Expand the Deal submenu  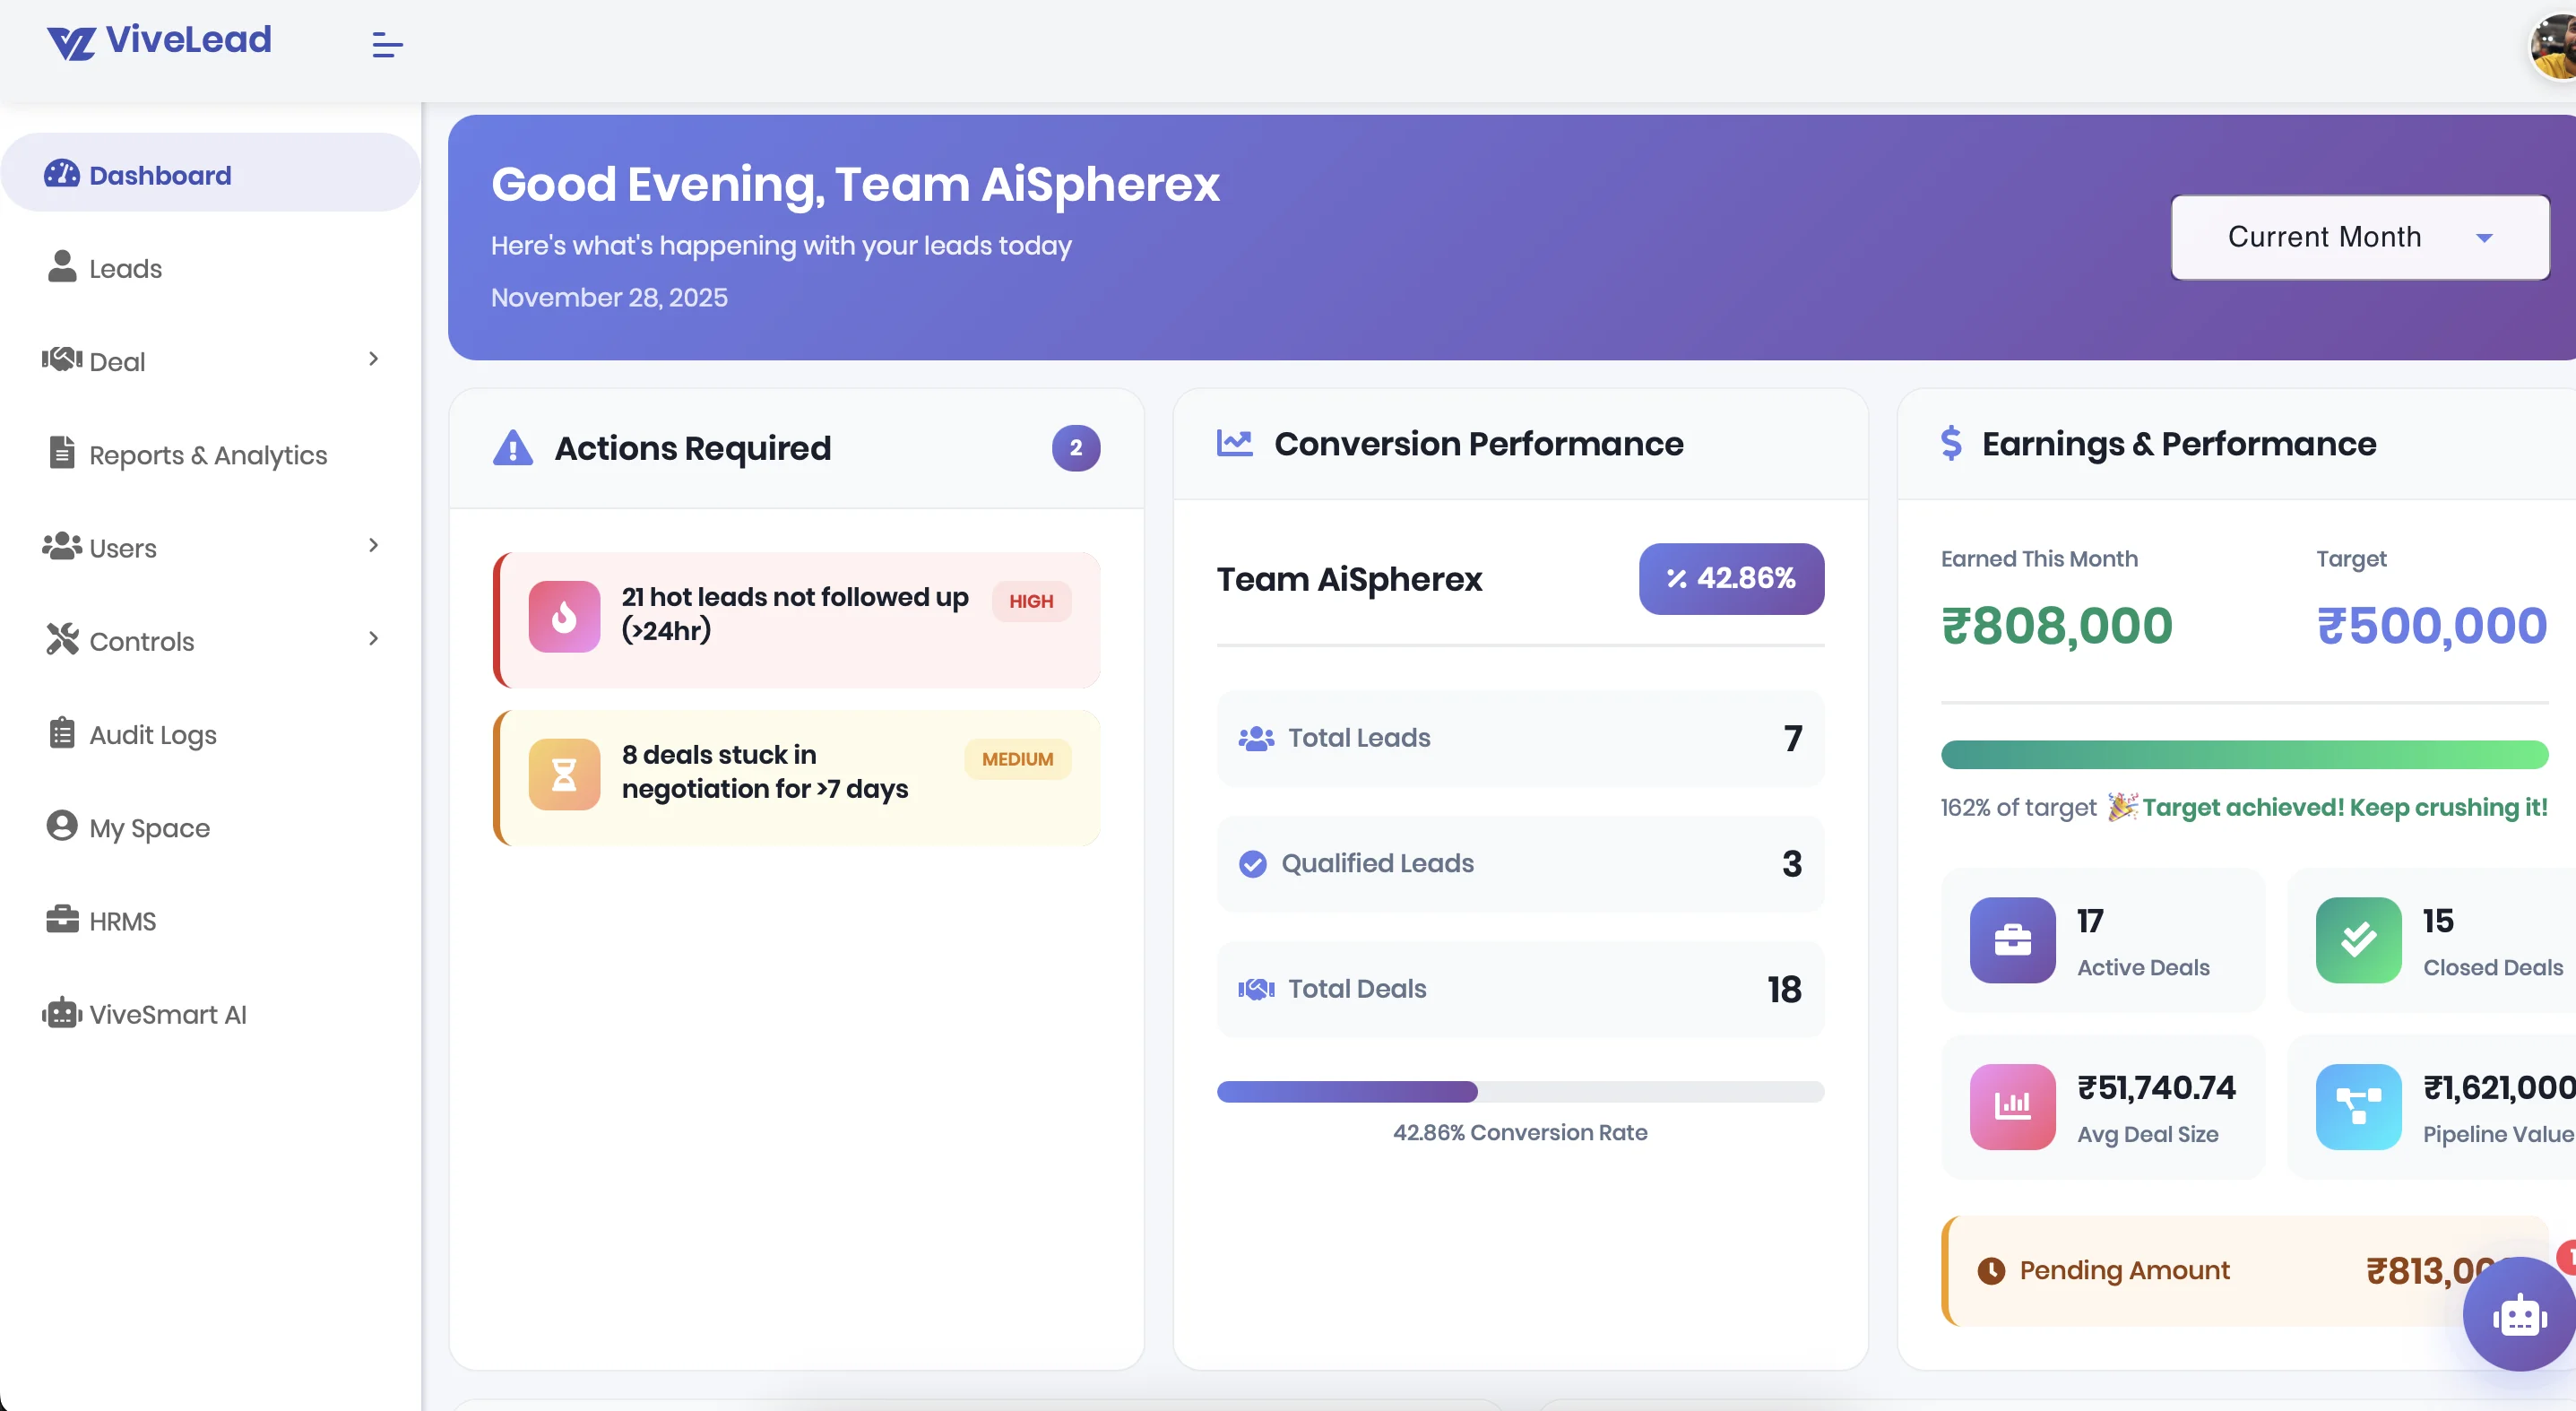[373, 358]
